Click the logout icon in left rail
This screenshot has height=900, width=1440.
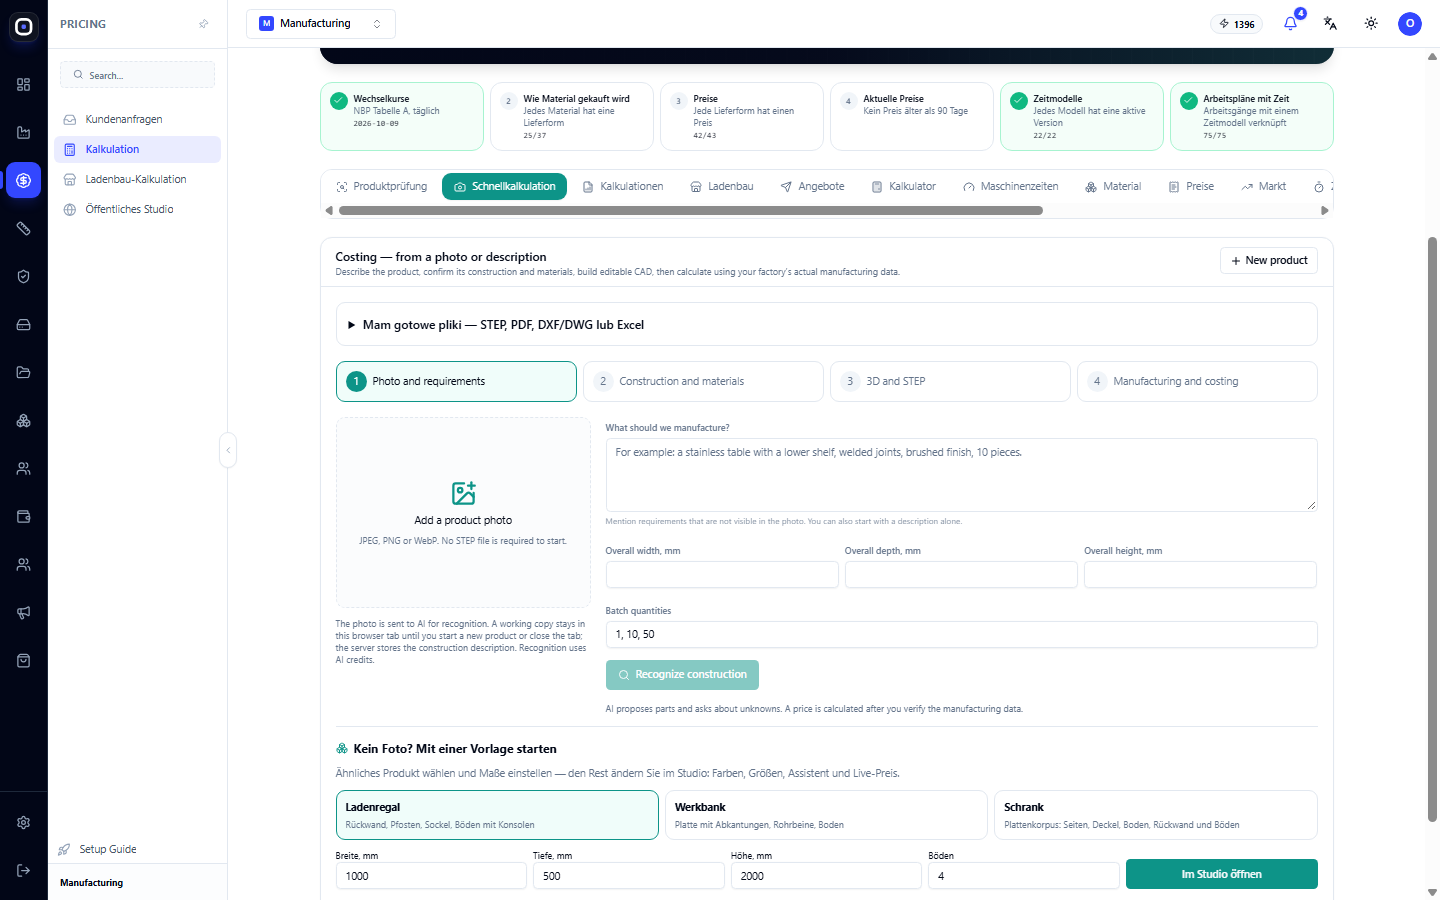[24, 871]
